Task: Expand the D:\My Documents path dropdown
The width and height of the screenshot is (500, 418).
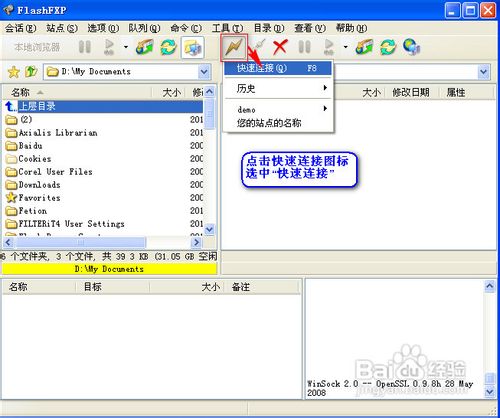Action: [204, 72]
